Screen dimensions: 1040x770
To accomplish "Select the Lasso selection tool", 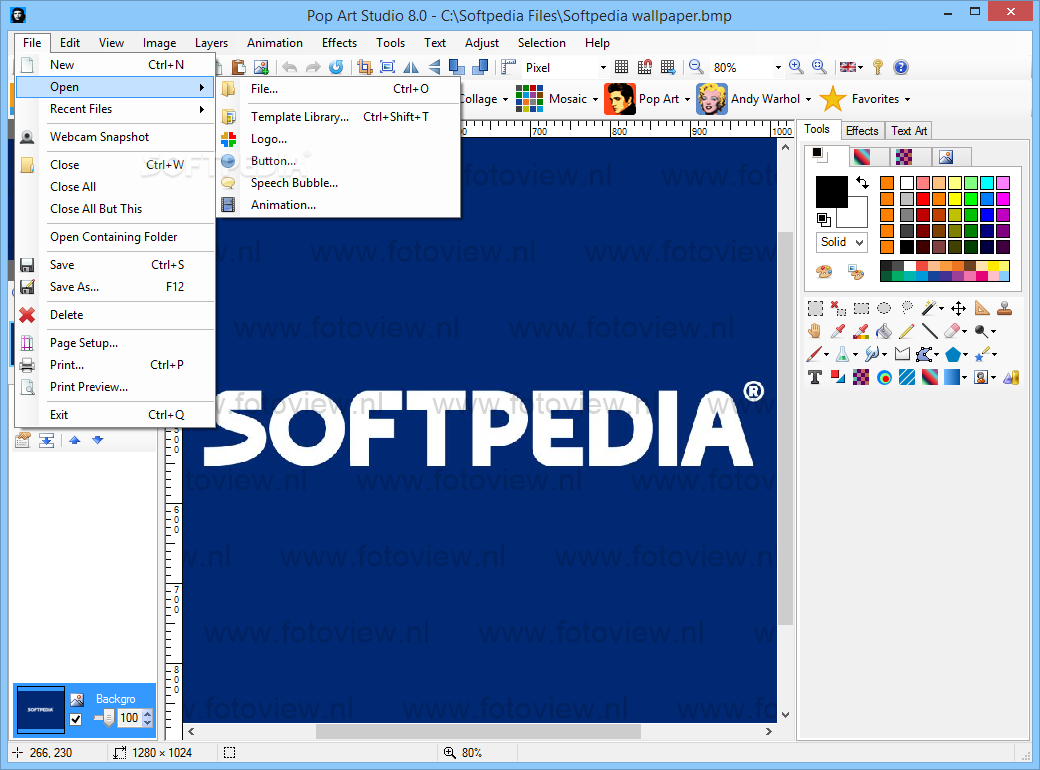I will click(x=907, y=308).
